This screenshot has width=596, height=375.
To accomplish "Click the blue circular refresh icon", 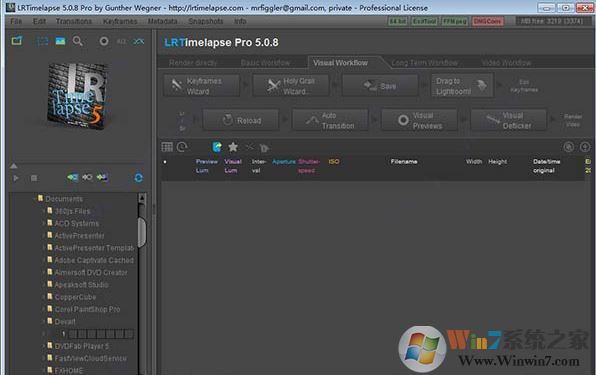I will point(139,177).
